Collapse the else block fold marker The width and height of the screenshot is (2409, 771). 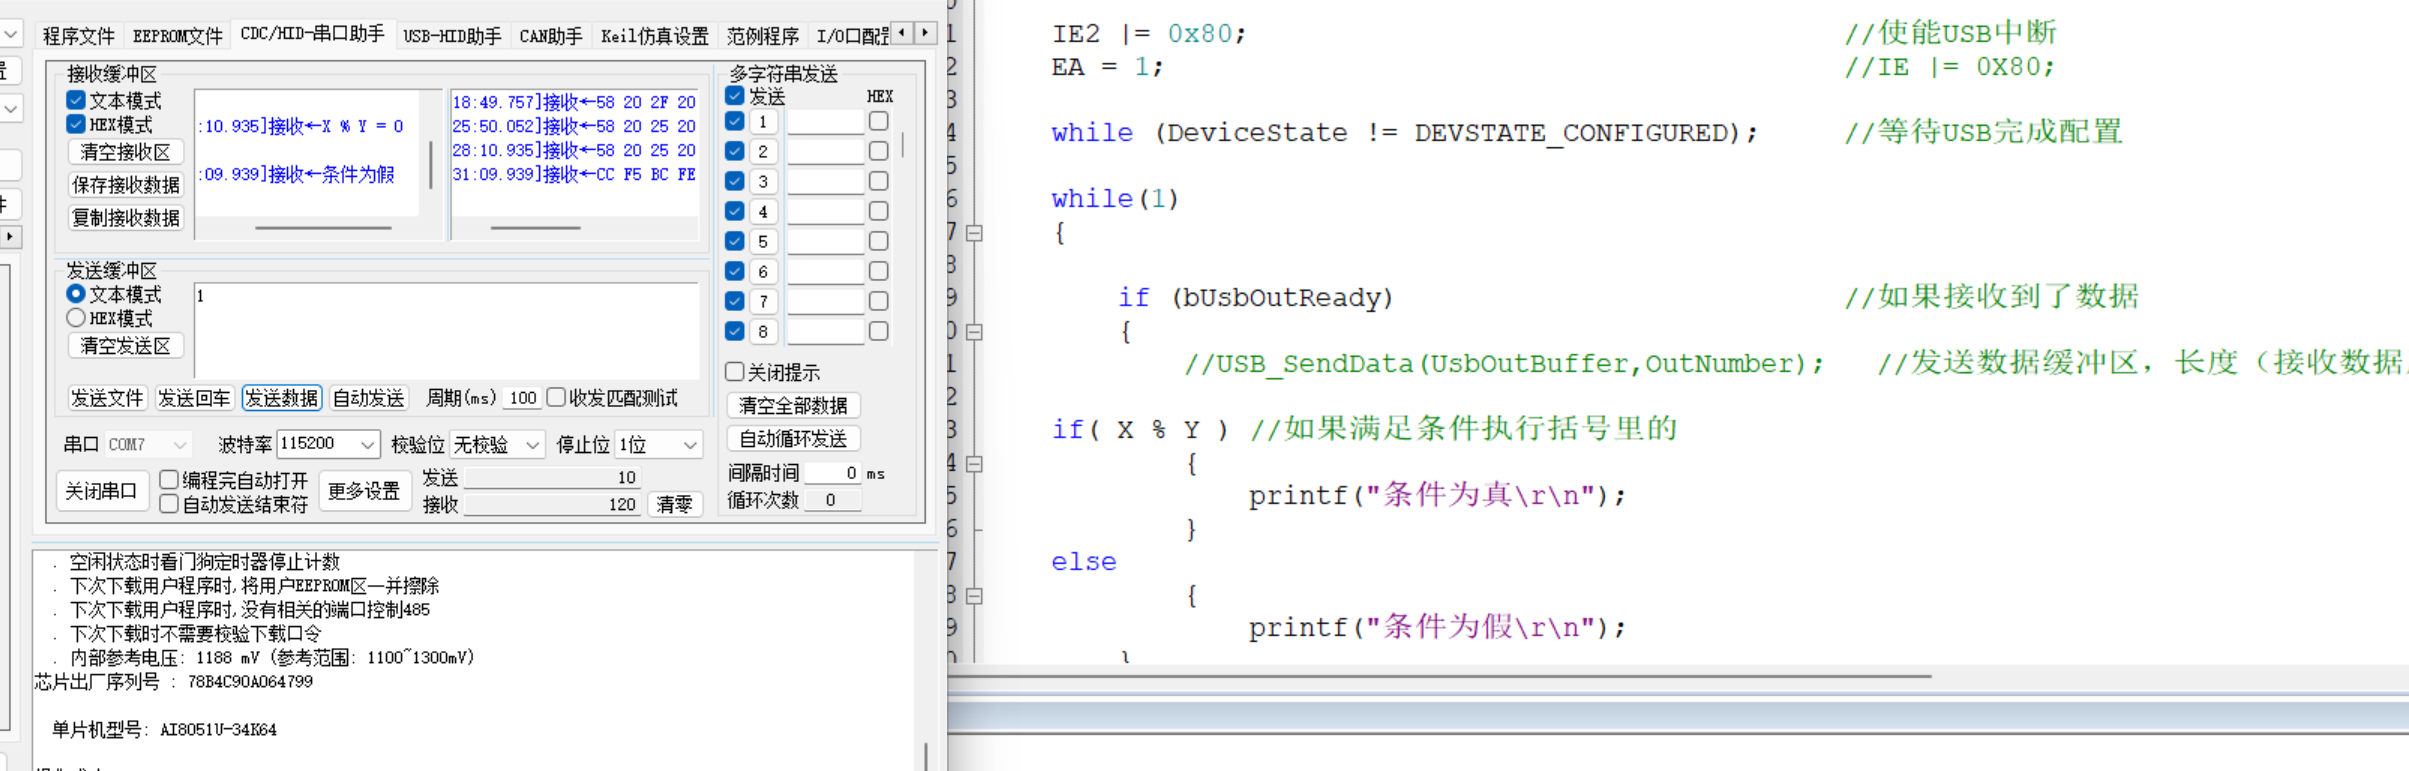point(974,596)
